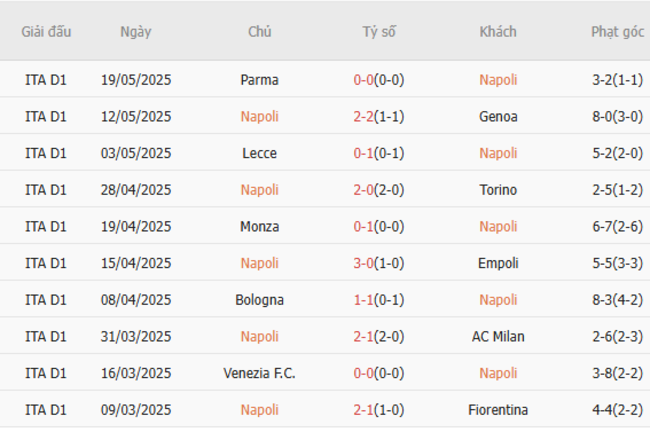This screenshot has height=432, width=650.
Task: Click the "Giải đấu" column header
Action: click(46, 31)
